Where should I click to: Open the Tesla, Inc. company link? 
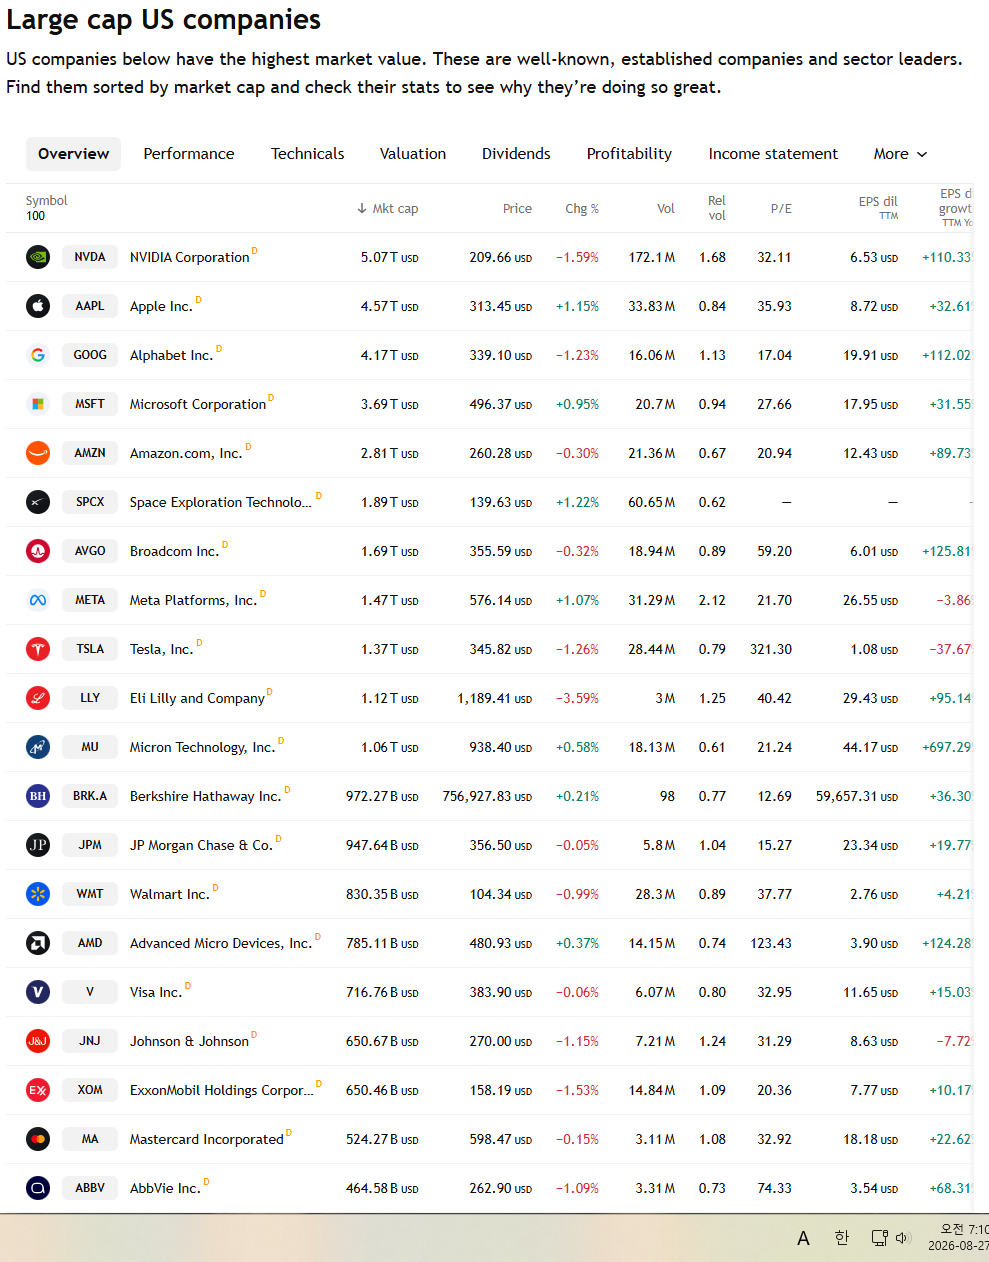pos(161,650)
